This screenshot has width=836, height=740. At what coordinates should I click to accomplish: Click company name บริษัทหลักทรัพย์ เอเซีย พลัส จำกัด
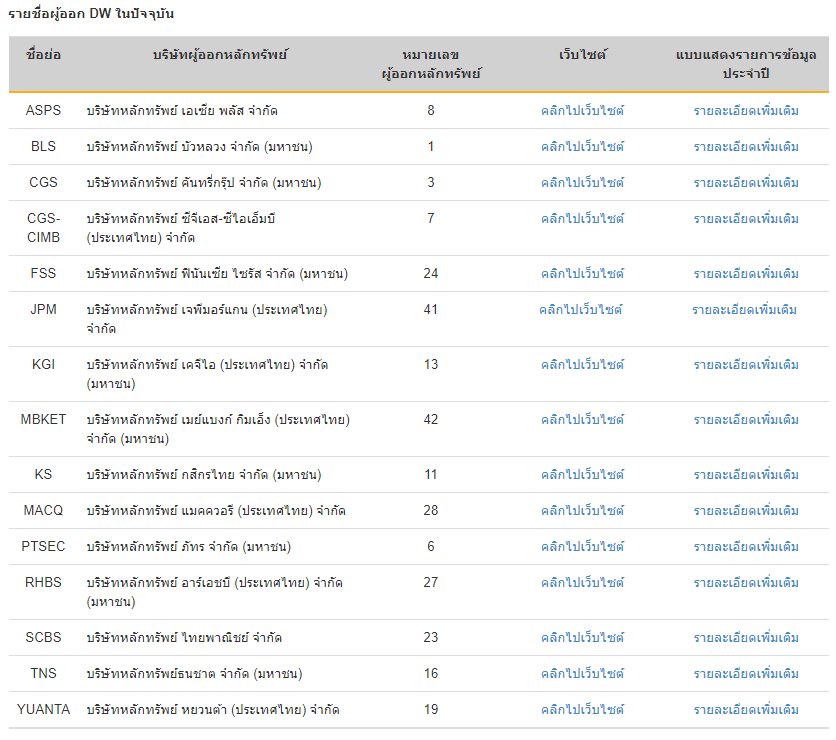pyautogui.click(x=182, y=111)
